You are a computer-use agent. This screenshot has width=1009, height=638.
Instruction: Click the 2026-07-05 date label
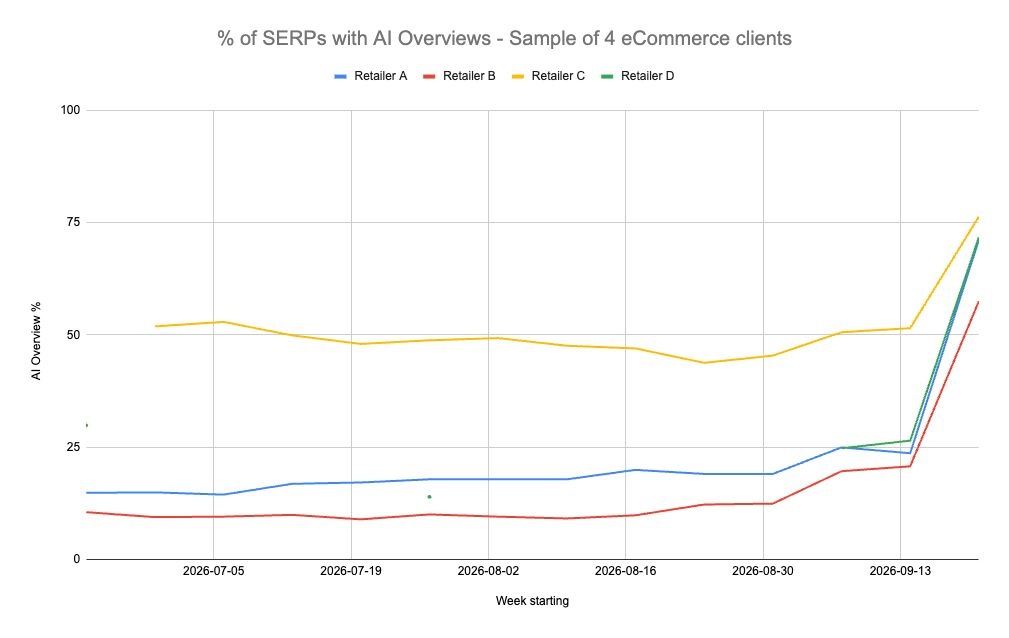click(x=214, y=571)
